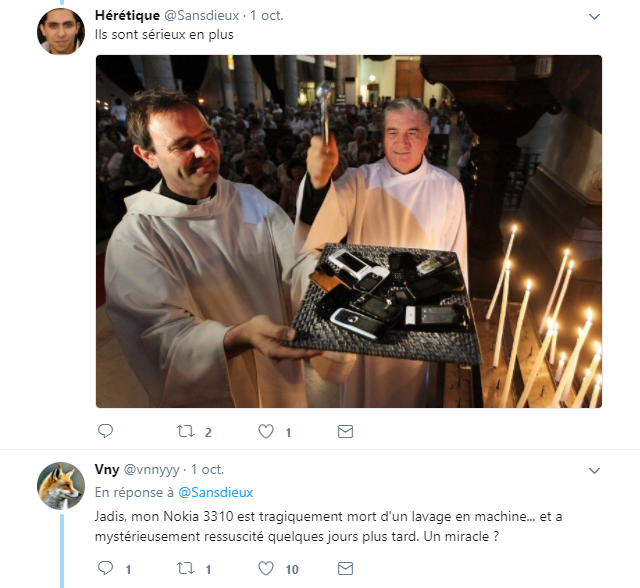Viewport: 640px width, 588px height.
Task: Open Hérétique tweet options chevron
Action: point(594,17)
